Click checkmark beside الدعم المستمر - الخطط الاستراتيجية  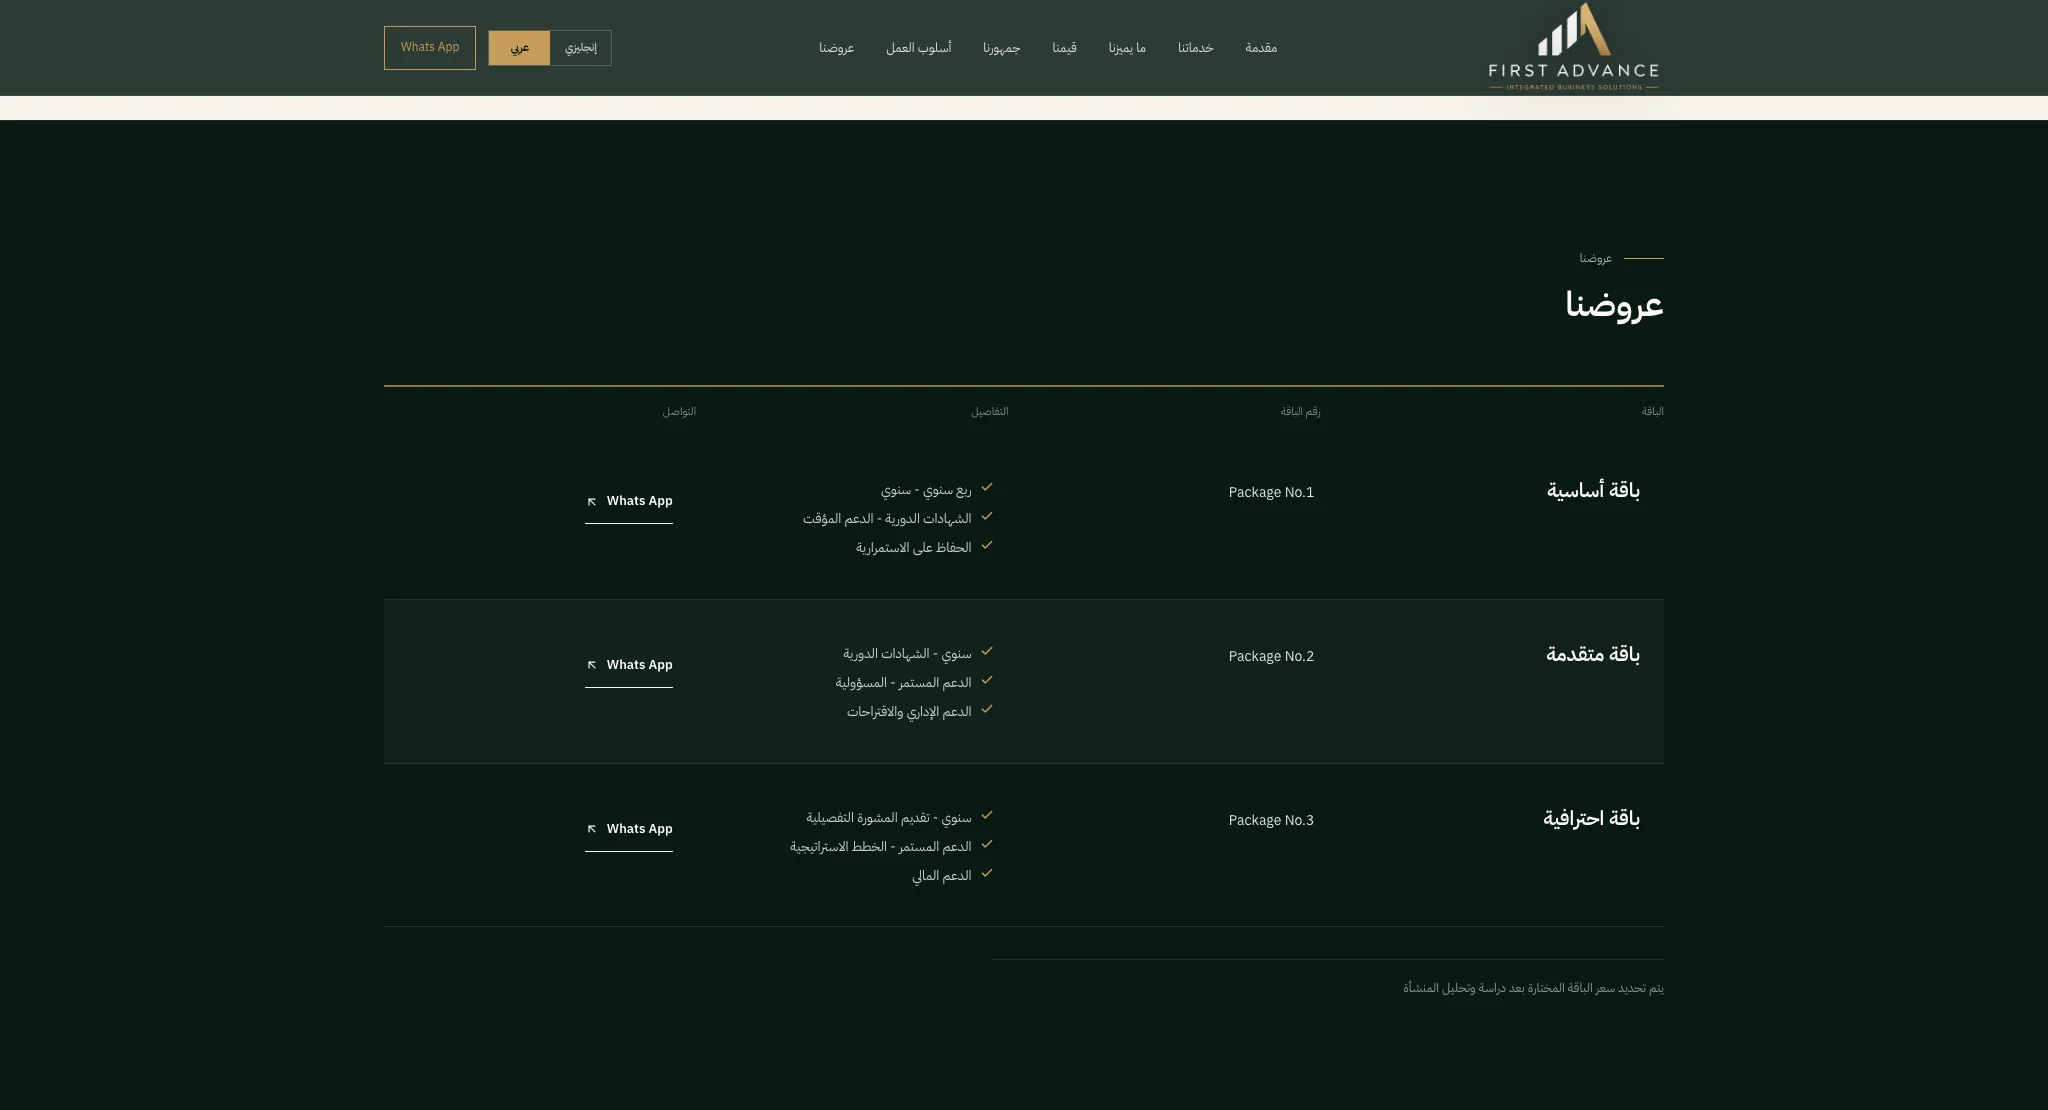[987, 845]
